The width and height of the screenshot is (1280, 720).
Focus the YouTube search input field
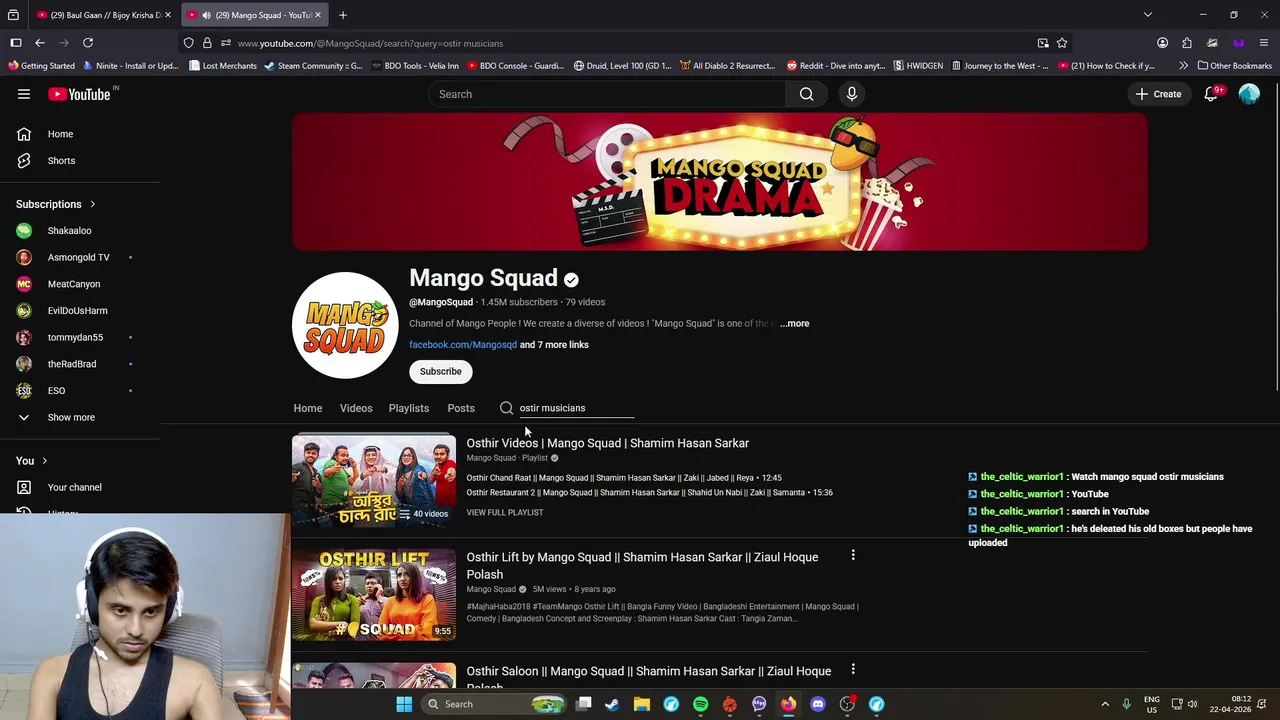click(x=609, y=94)
